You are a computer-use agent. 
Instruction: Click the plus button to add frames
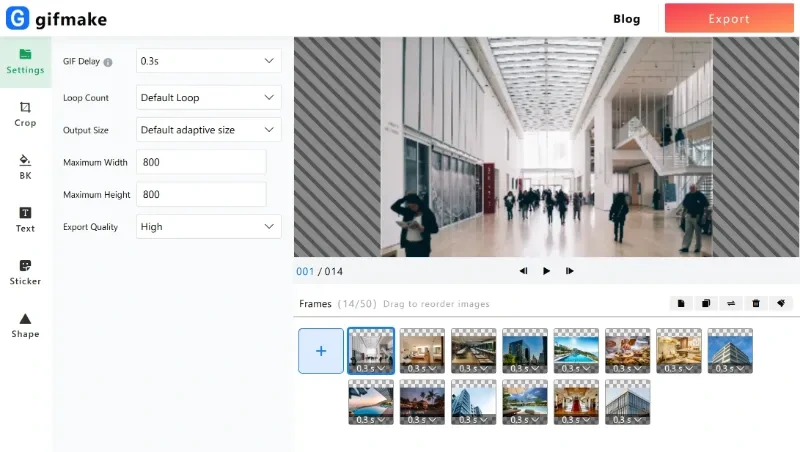[x=321, y=351]
